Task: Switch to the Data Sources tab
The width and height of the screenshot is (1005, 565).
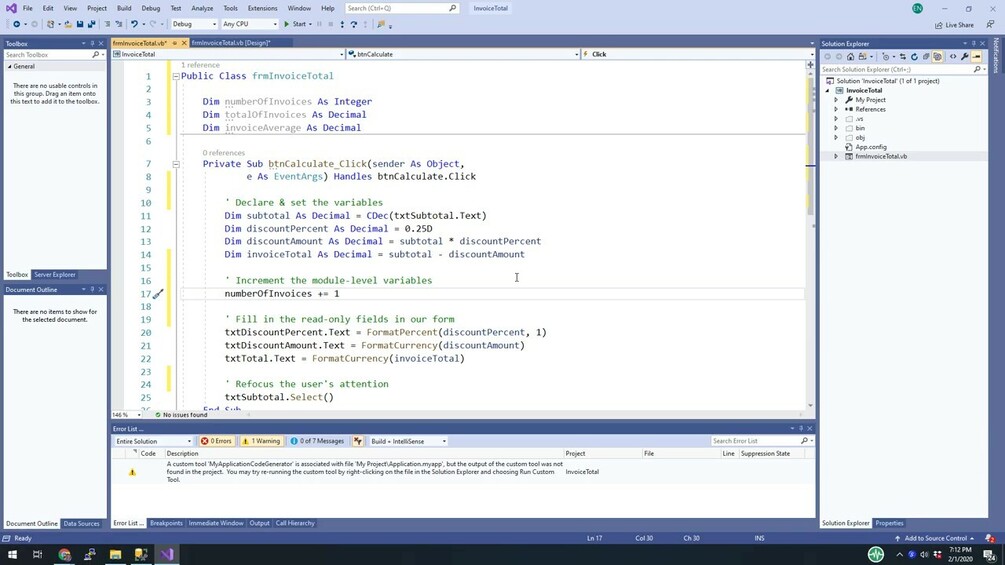Action: point(81,524)
